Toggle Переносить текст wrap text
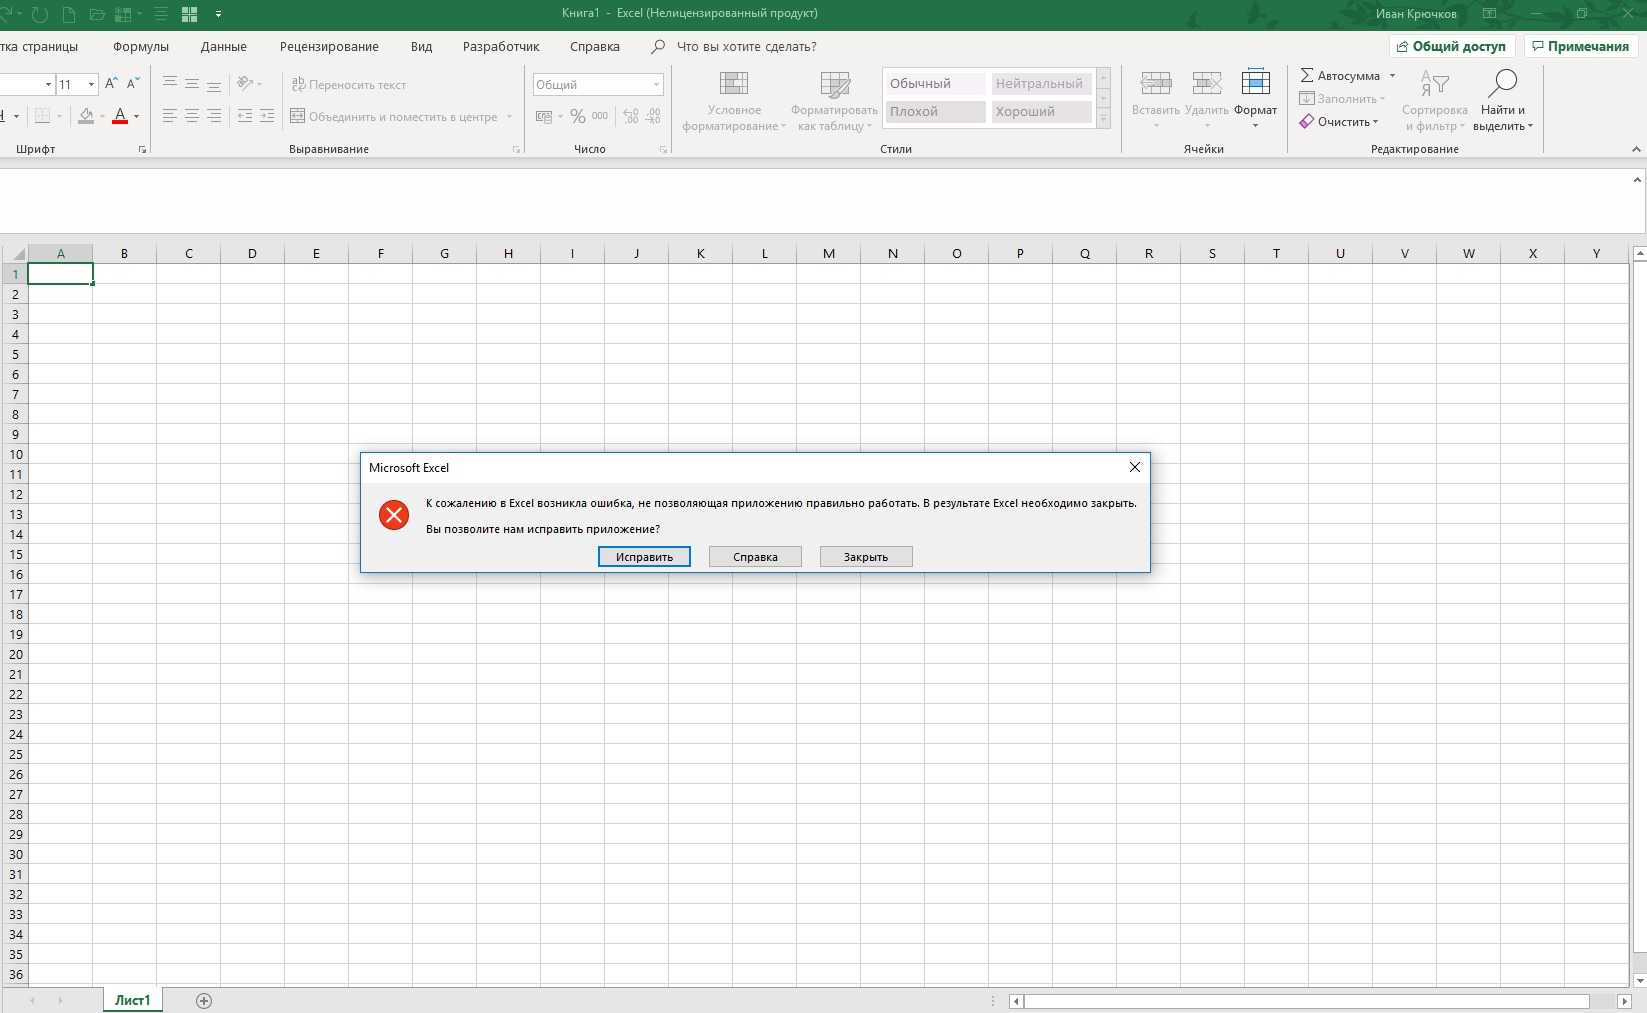 (349, 84)
